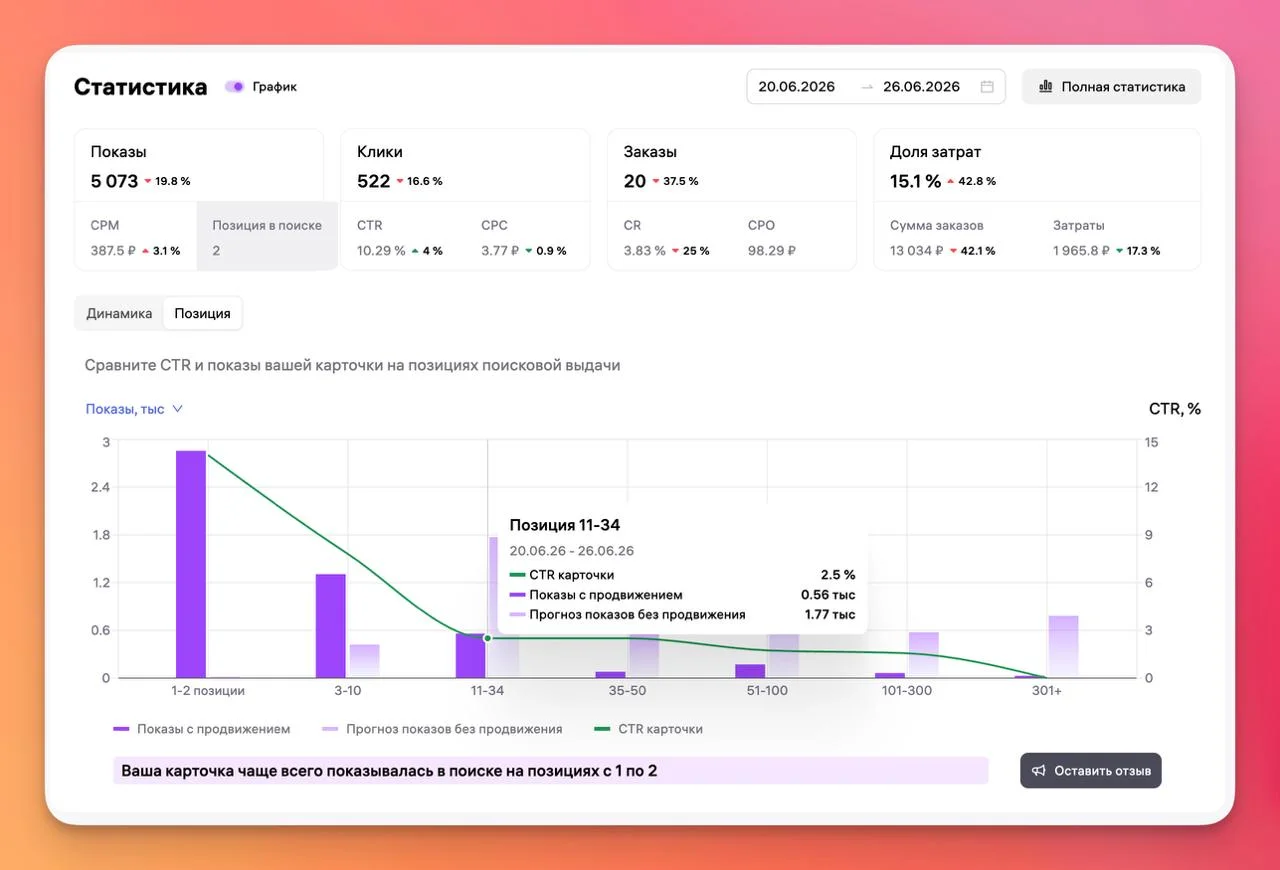Toggle the График switch off
Screen dimensions: 1280x870
[234, 87]
